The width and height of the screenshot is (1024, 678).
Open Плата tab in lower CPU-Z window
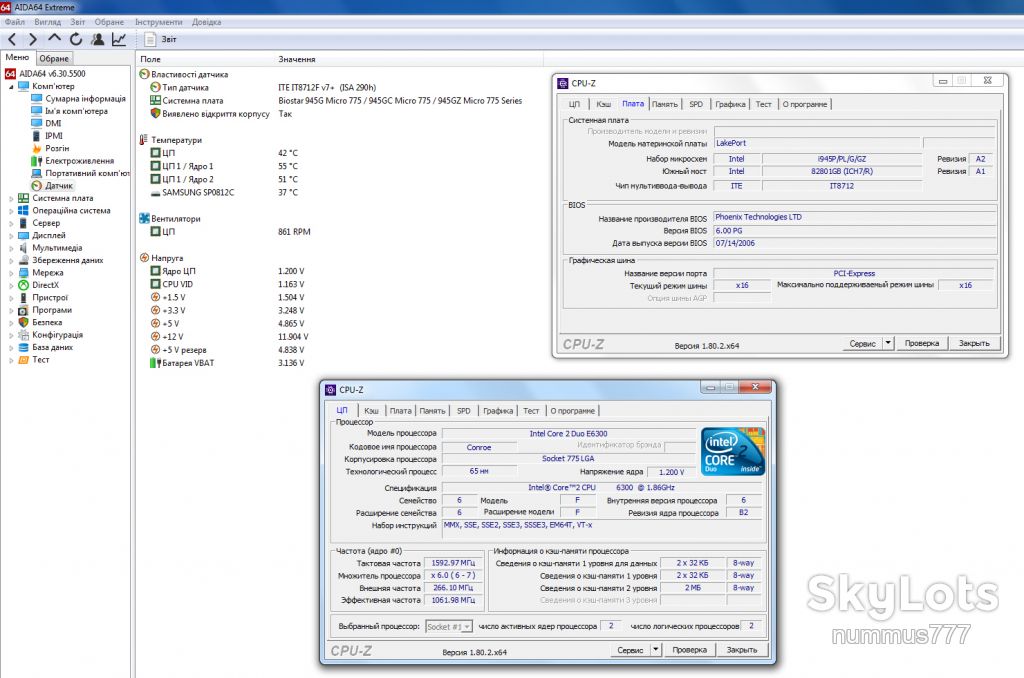pos(400,411)
